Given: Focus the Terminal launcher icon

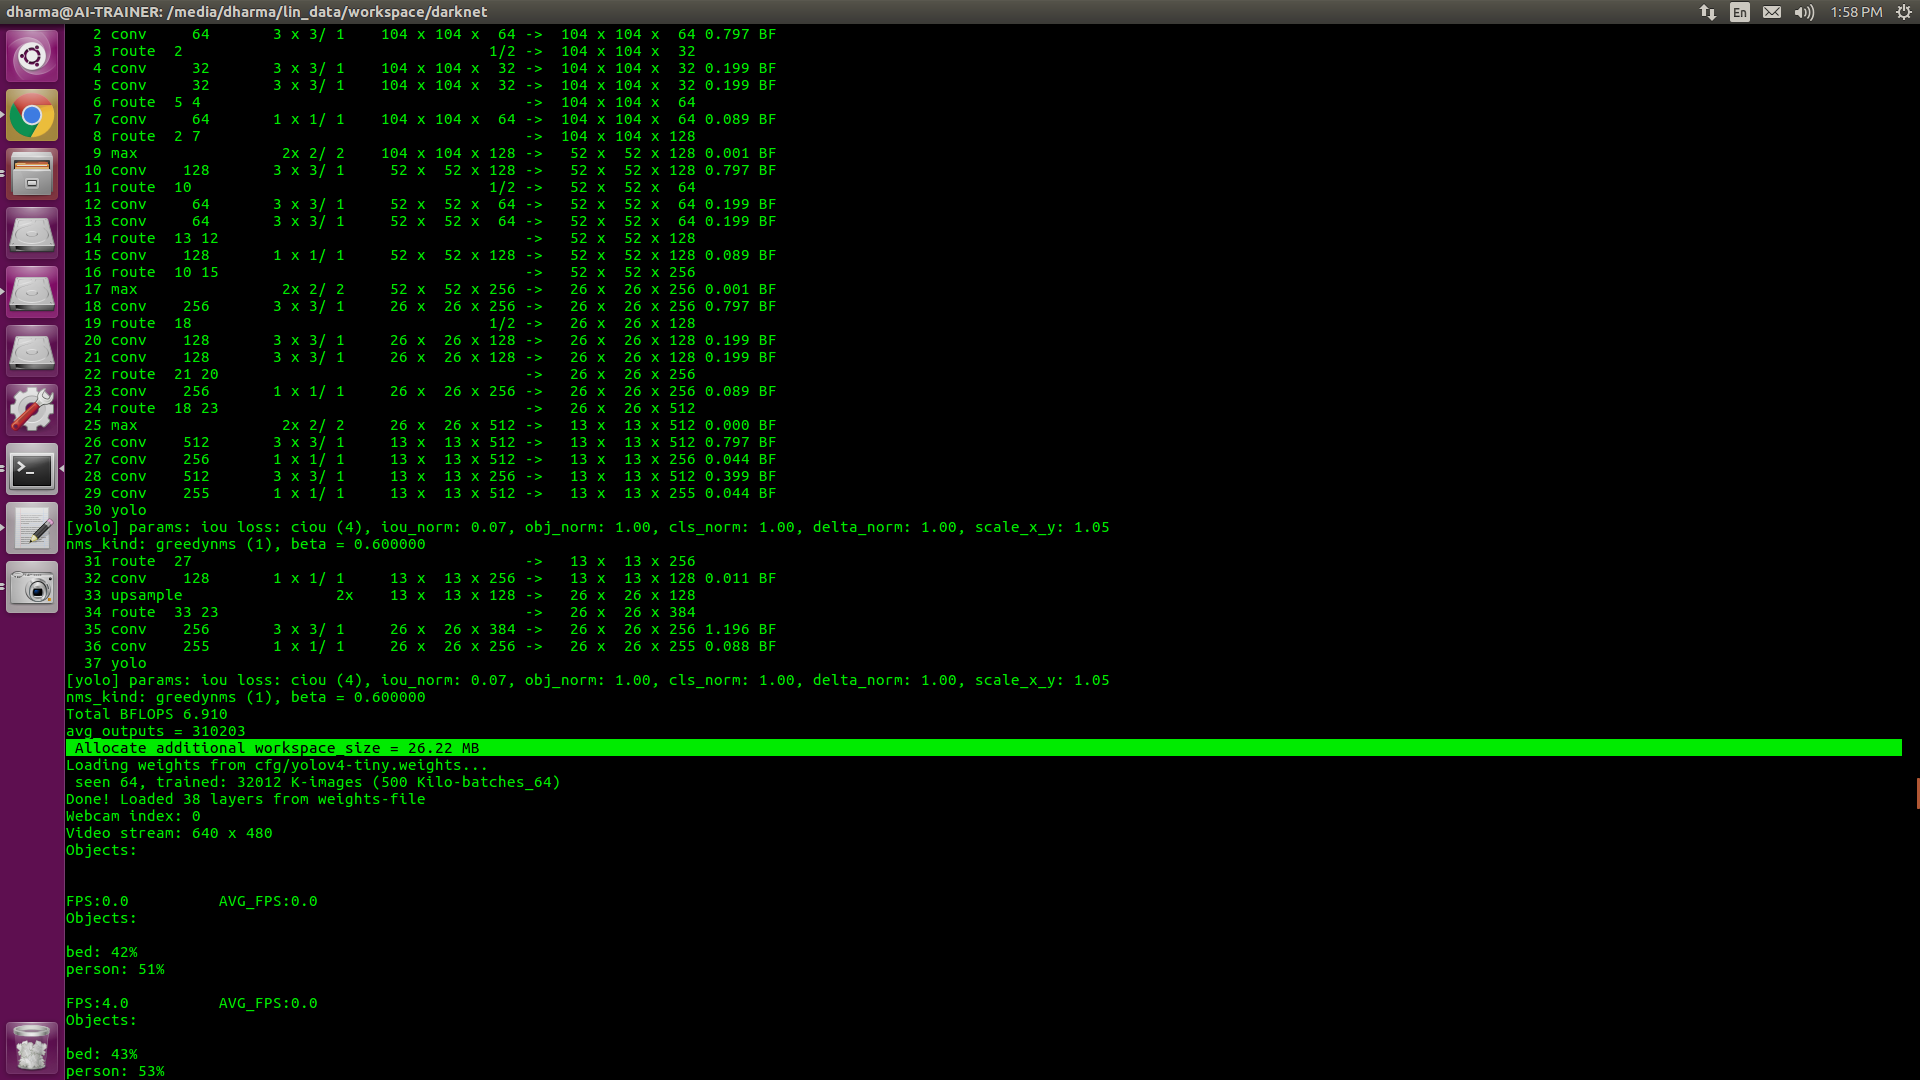Looking at the screenshot, I should point(32,470).
